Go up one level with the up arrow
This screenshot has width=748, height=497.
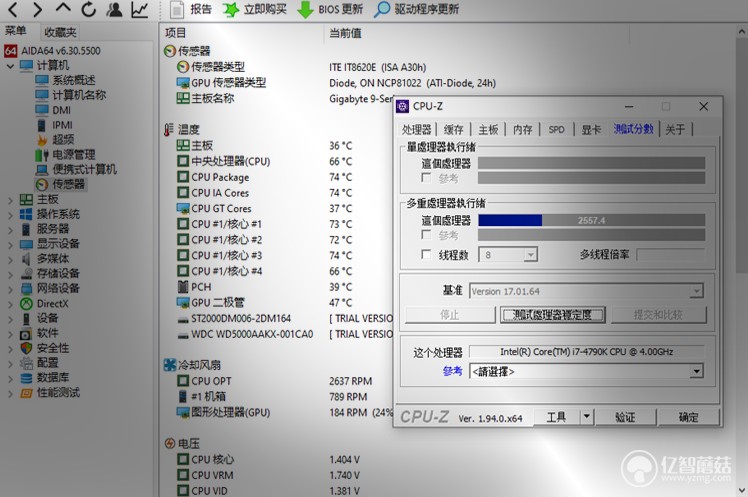pos(63,8)
